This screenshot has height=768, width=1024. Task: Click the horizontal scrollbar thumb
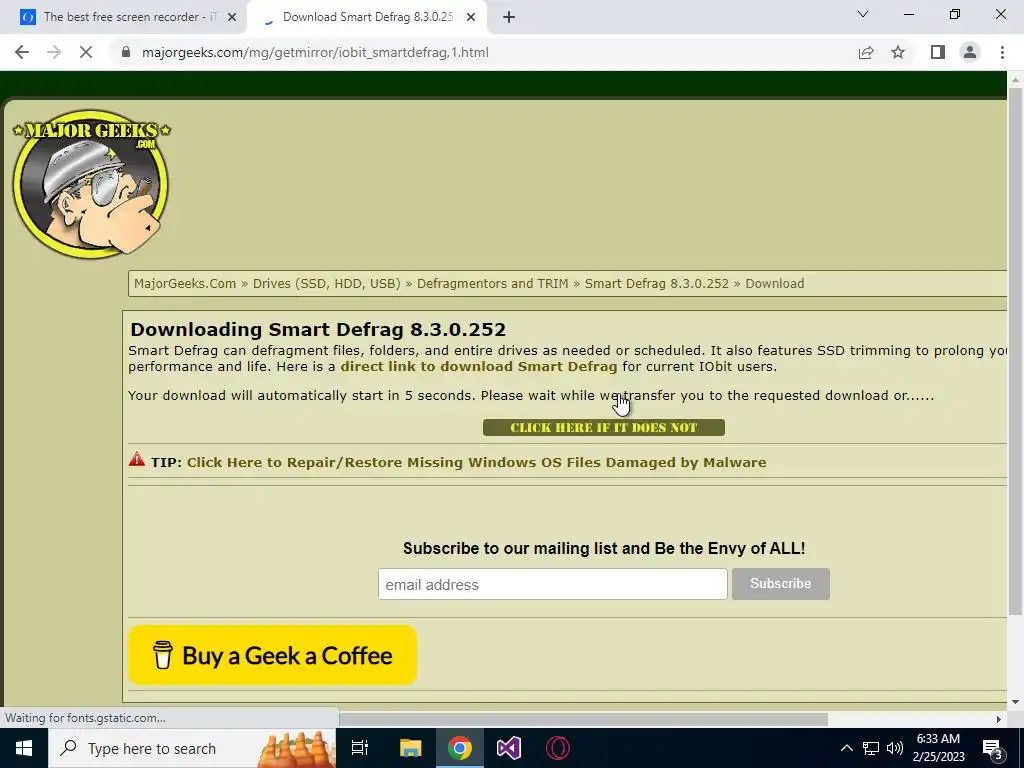[583, 719]
